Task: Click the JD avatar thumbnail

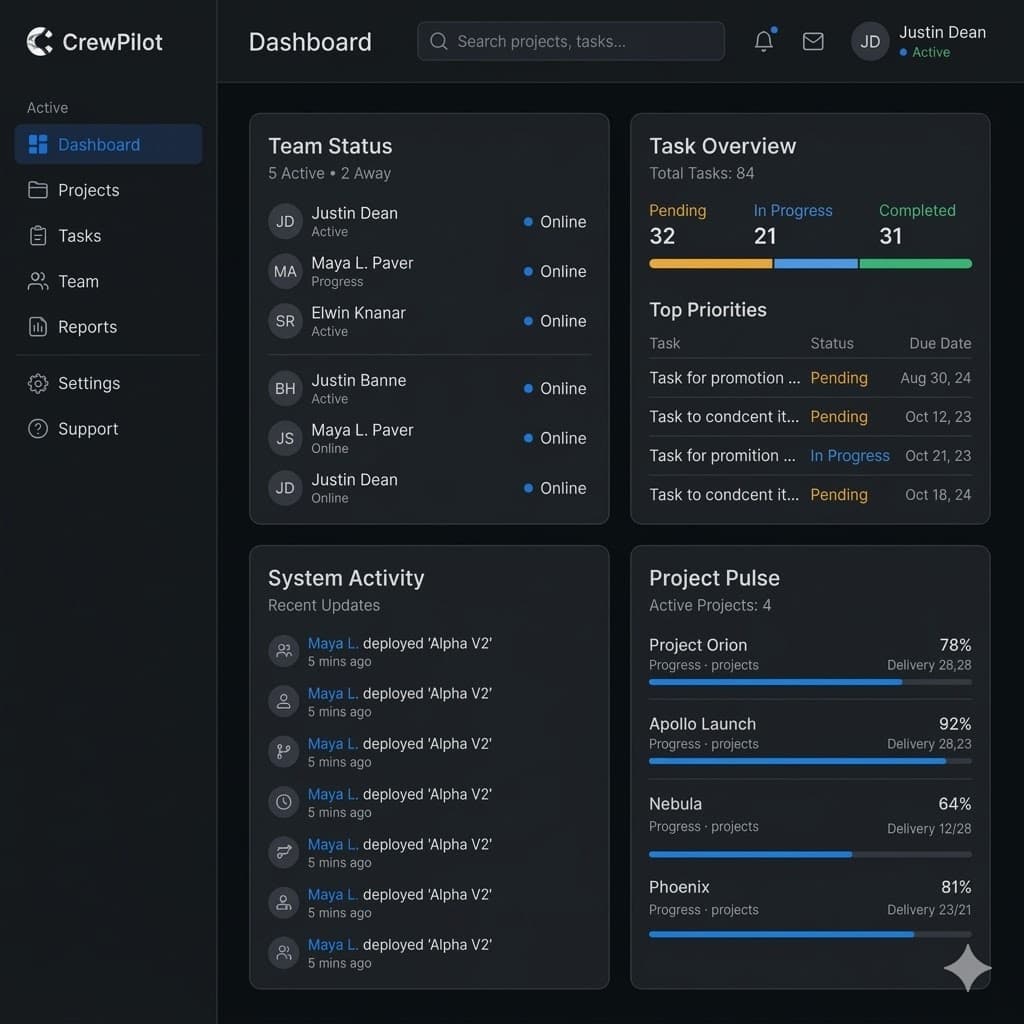Action: [869, 41]
